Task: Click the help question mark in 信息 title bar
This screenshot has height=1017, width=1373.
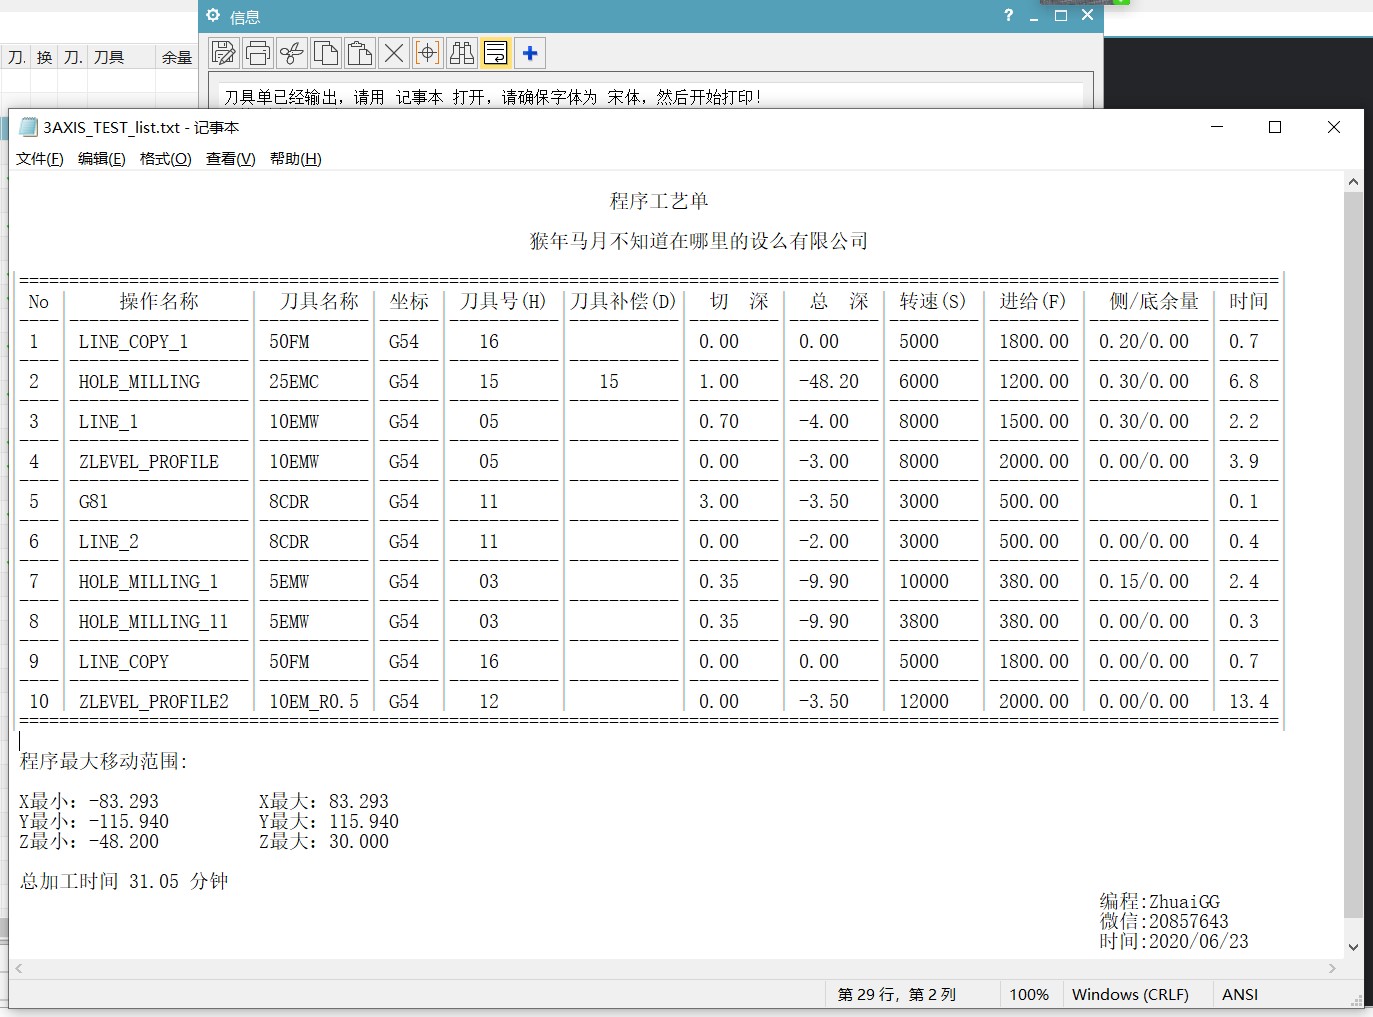Action: pyautogui.click(x=1008, y=15)
